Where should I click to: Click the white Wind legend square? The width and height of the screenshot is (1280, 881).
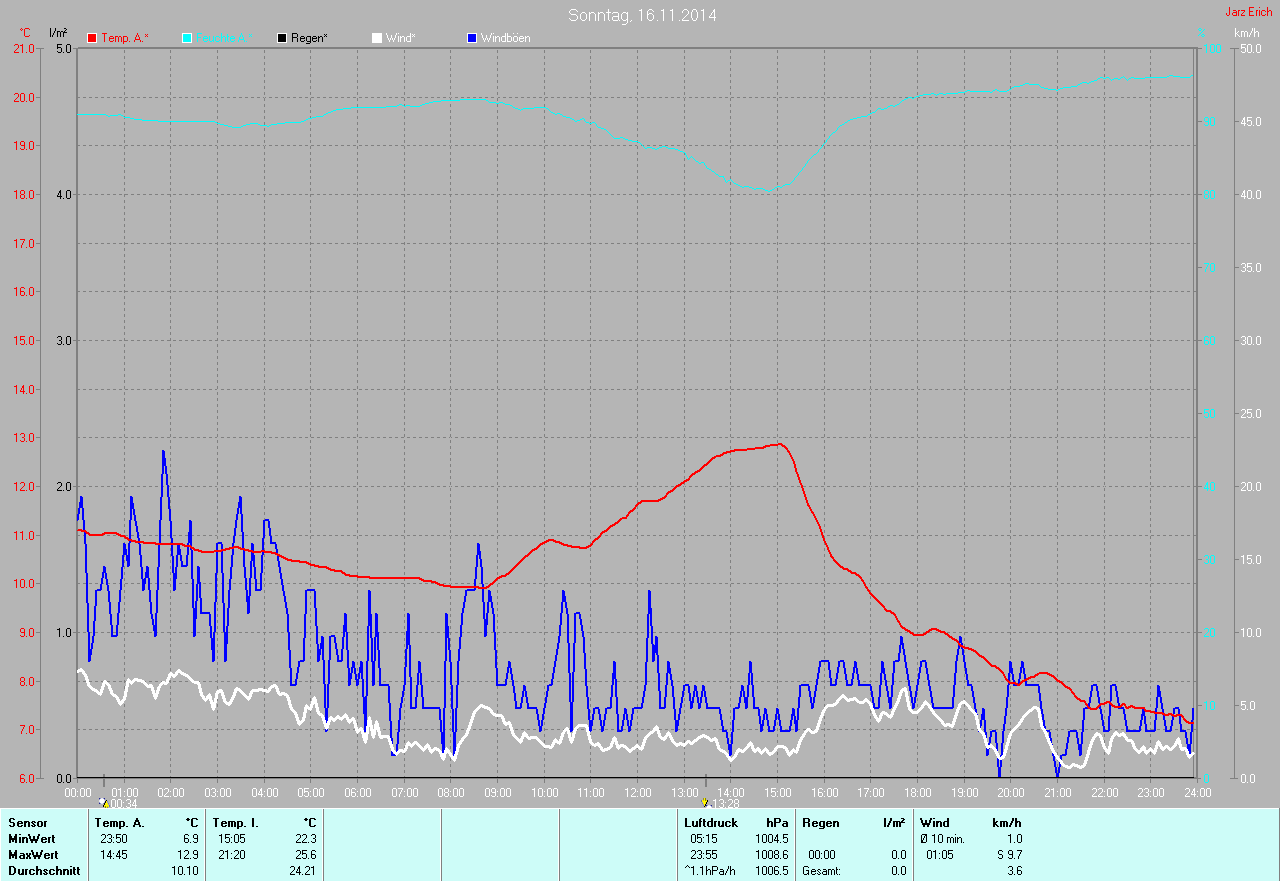pos(377,38)
